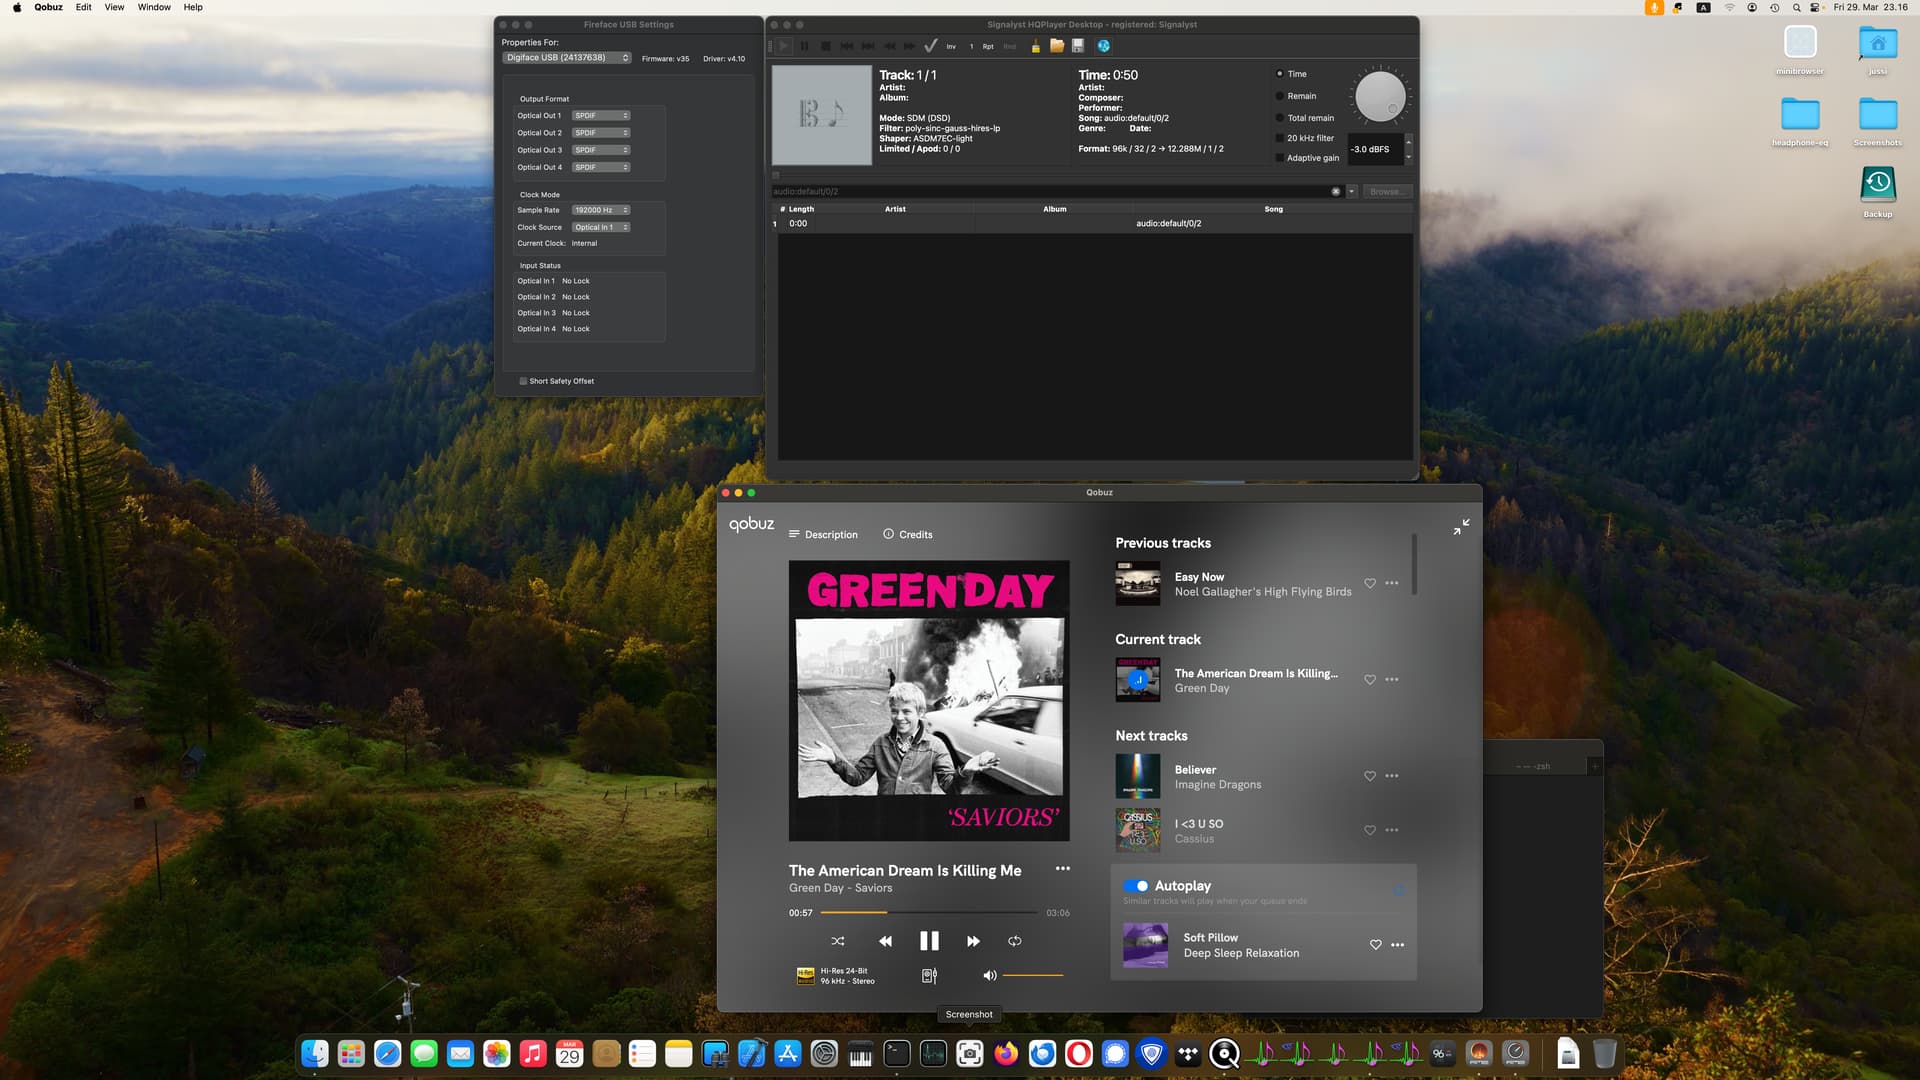This screenshot has height=1080, width=1920.
Task: Open more options for Easy Now
Action: click(1392, 583)
